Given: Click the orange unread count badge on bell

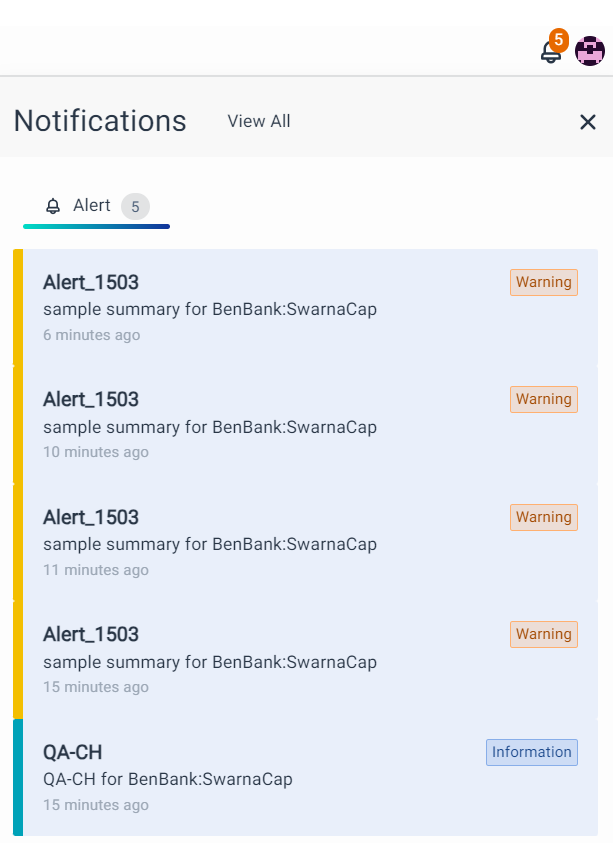Looking at the screenshot, I should click(x=559, y=40).
